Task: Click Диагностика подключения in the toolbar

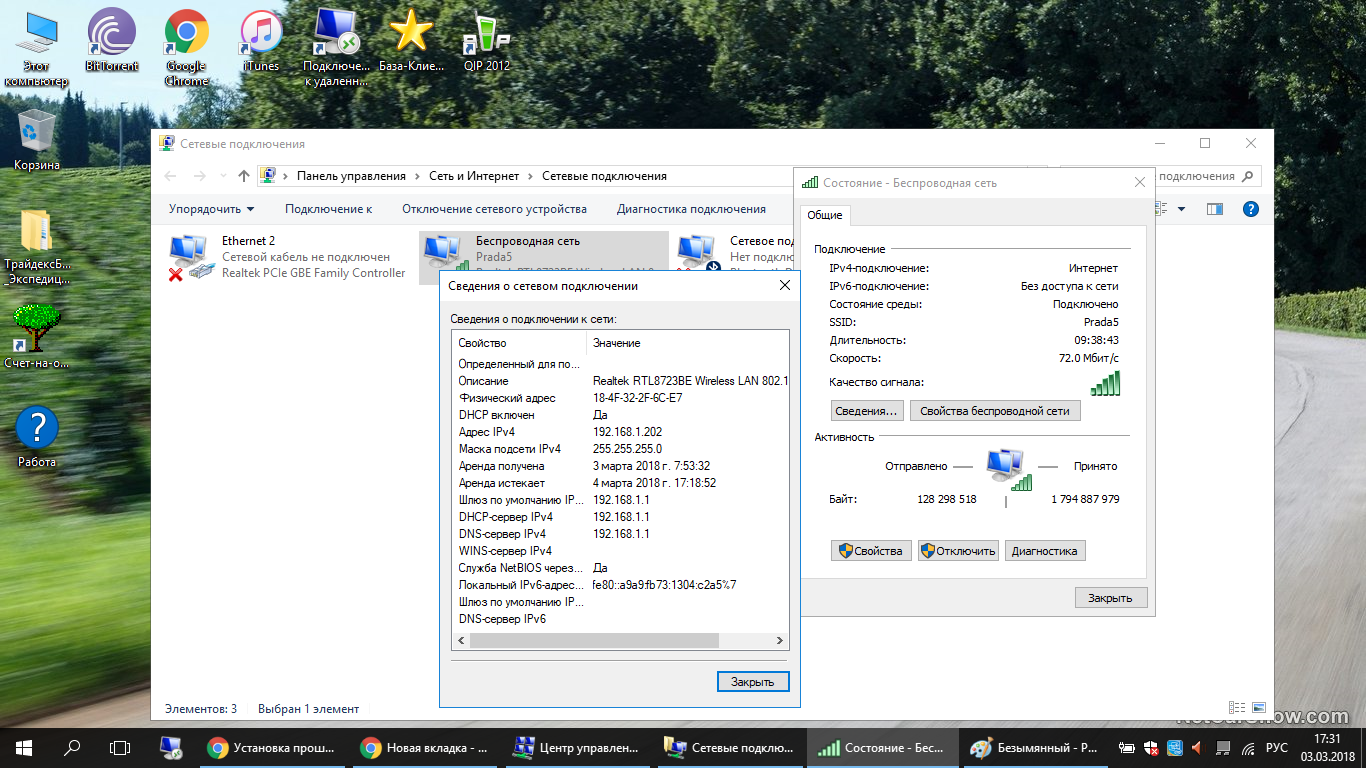Action: [691, 209]
